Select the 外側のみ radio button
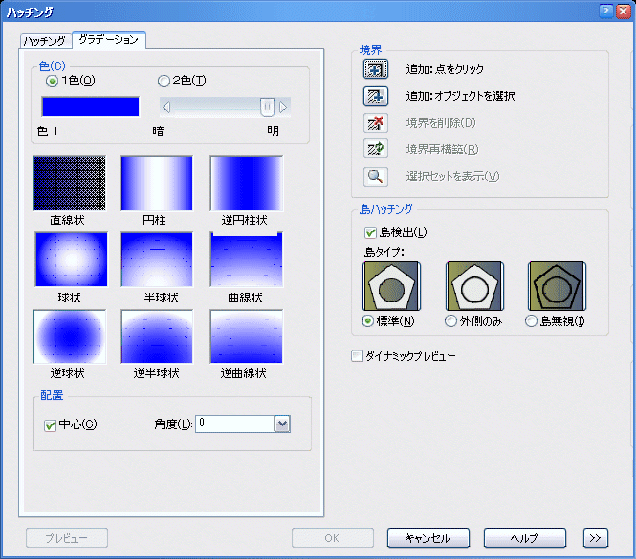Image resolution: width=636 pixels, height=559 pixels. (x=451, y=321)
